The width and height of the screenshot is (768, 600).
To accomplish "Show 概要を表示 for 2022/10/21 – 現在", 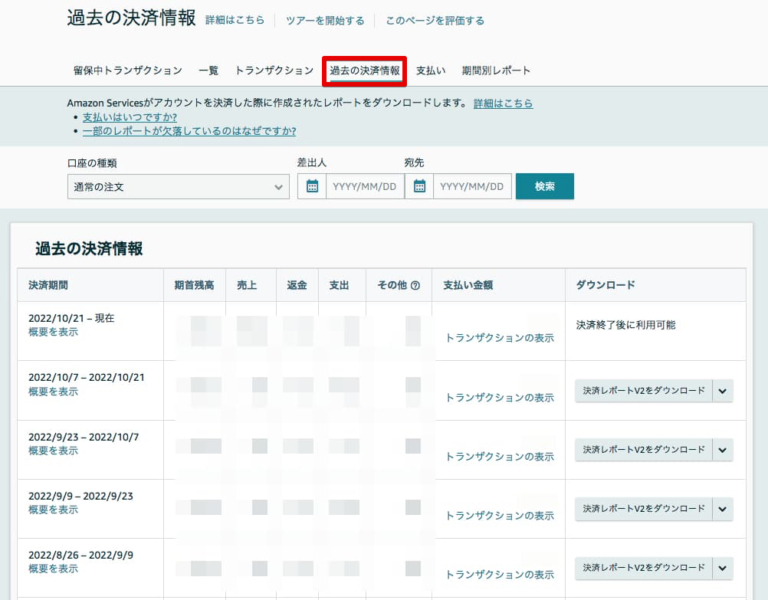I will point(53,332).
